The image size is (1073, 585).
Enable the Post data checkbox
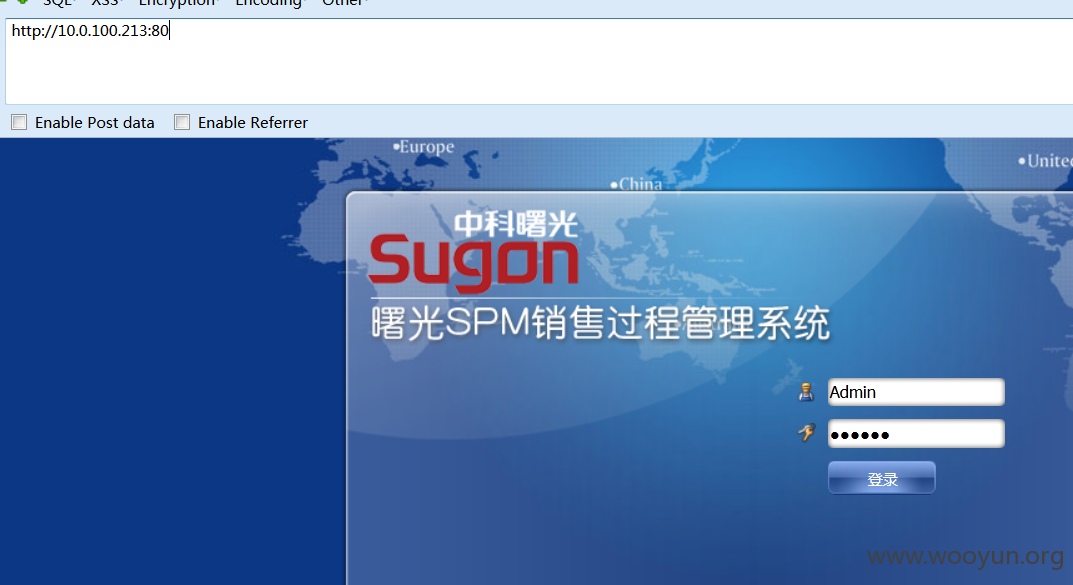pos(19,122)
